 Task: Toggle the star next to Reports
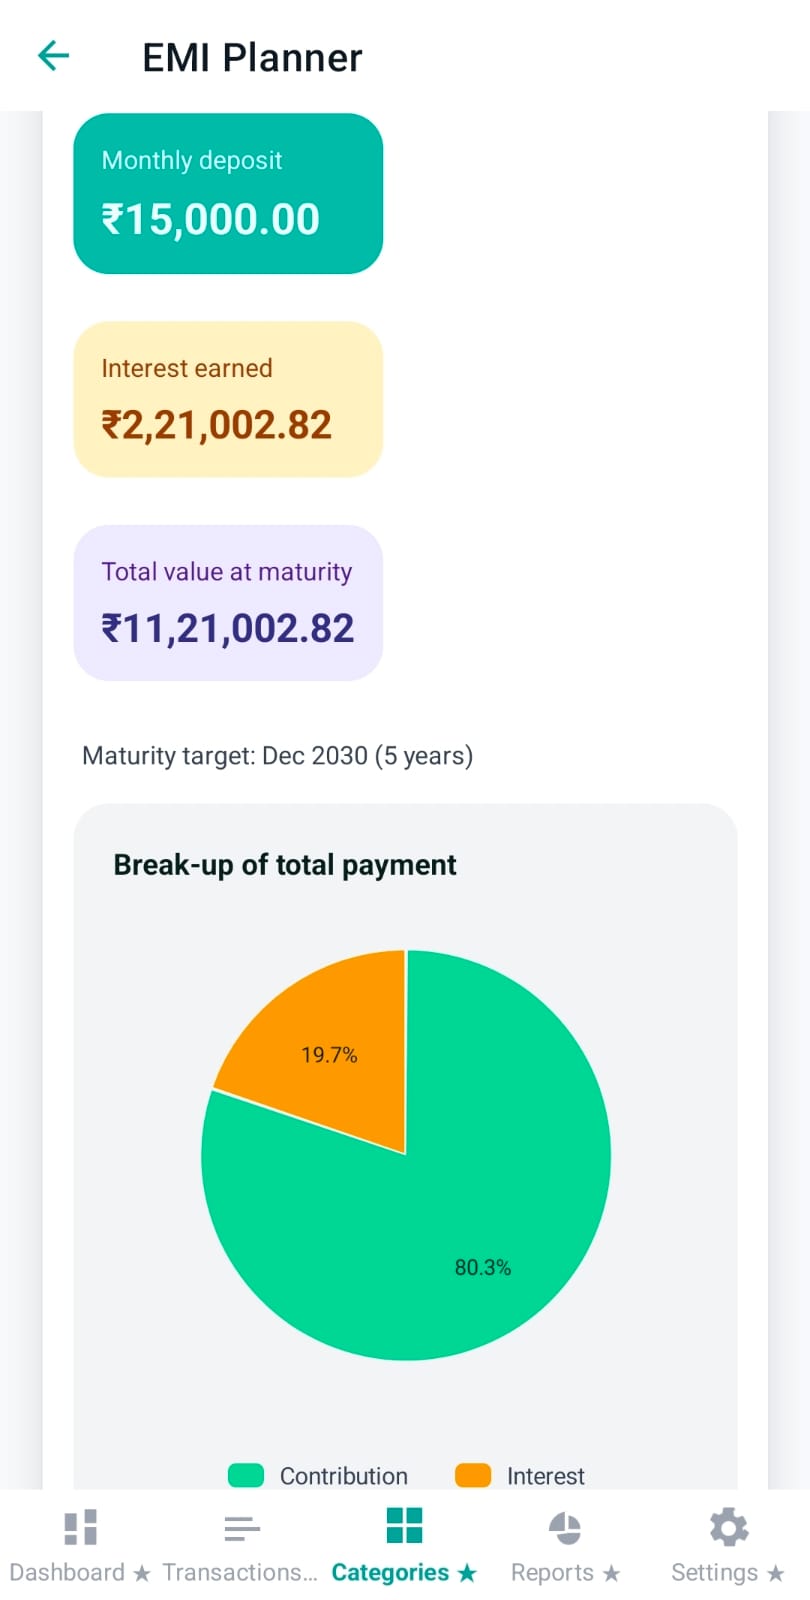tap(611, 1572)
